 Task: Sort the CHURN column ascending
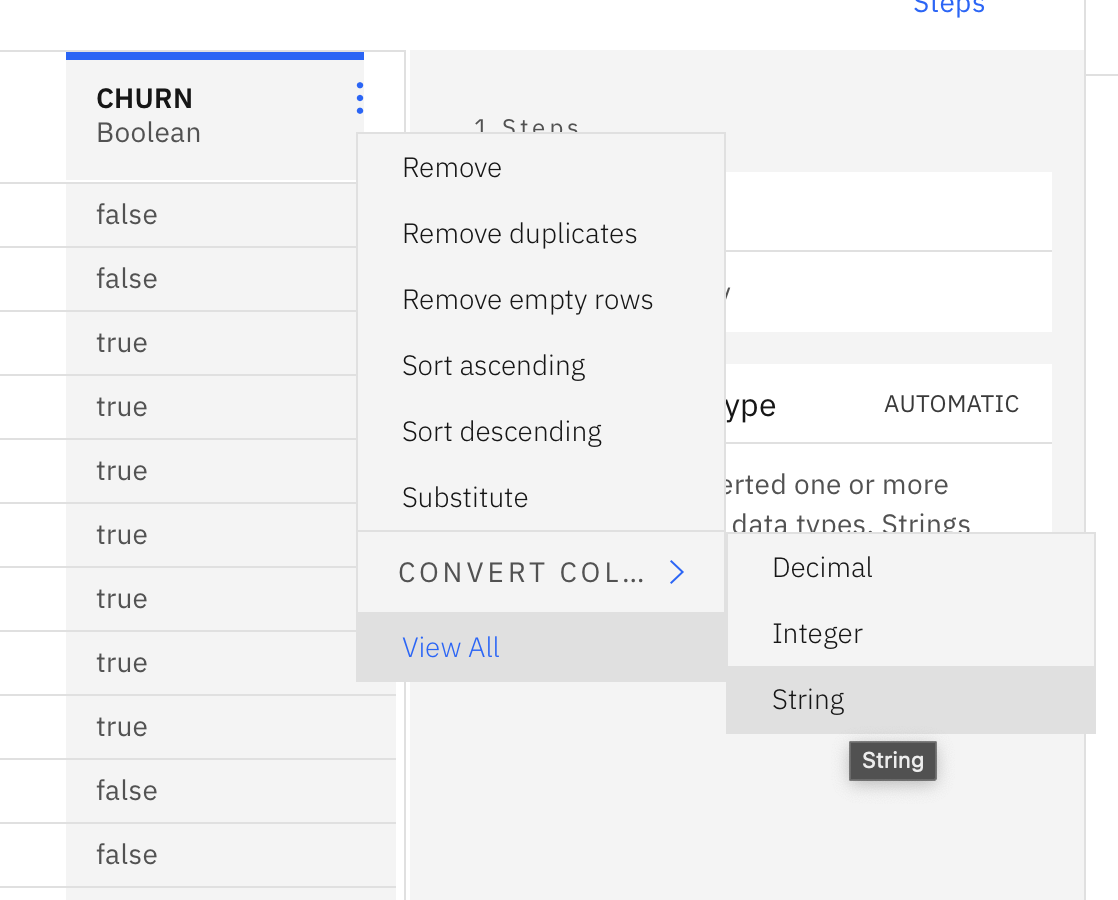pyautogui.click(x=493, y=366)
